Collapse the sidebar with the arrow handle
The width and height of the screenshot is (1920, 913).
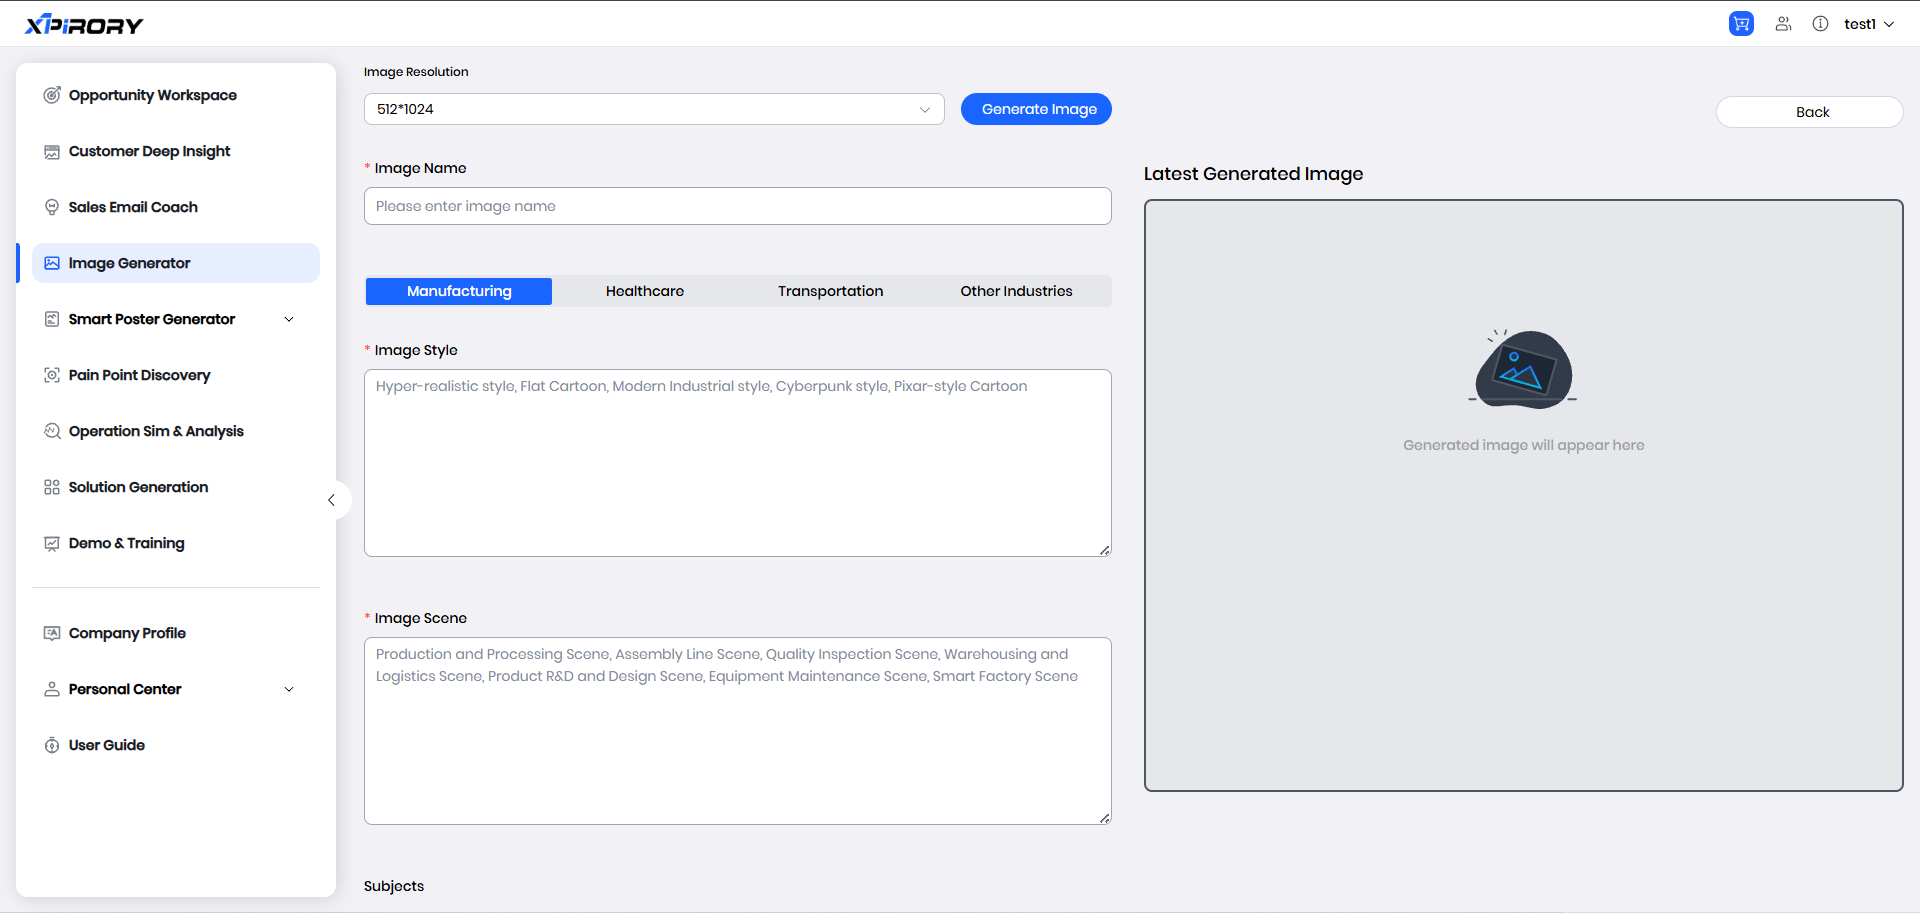332,500
